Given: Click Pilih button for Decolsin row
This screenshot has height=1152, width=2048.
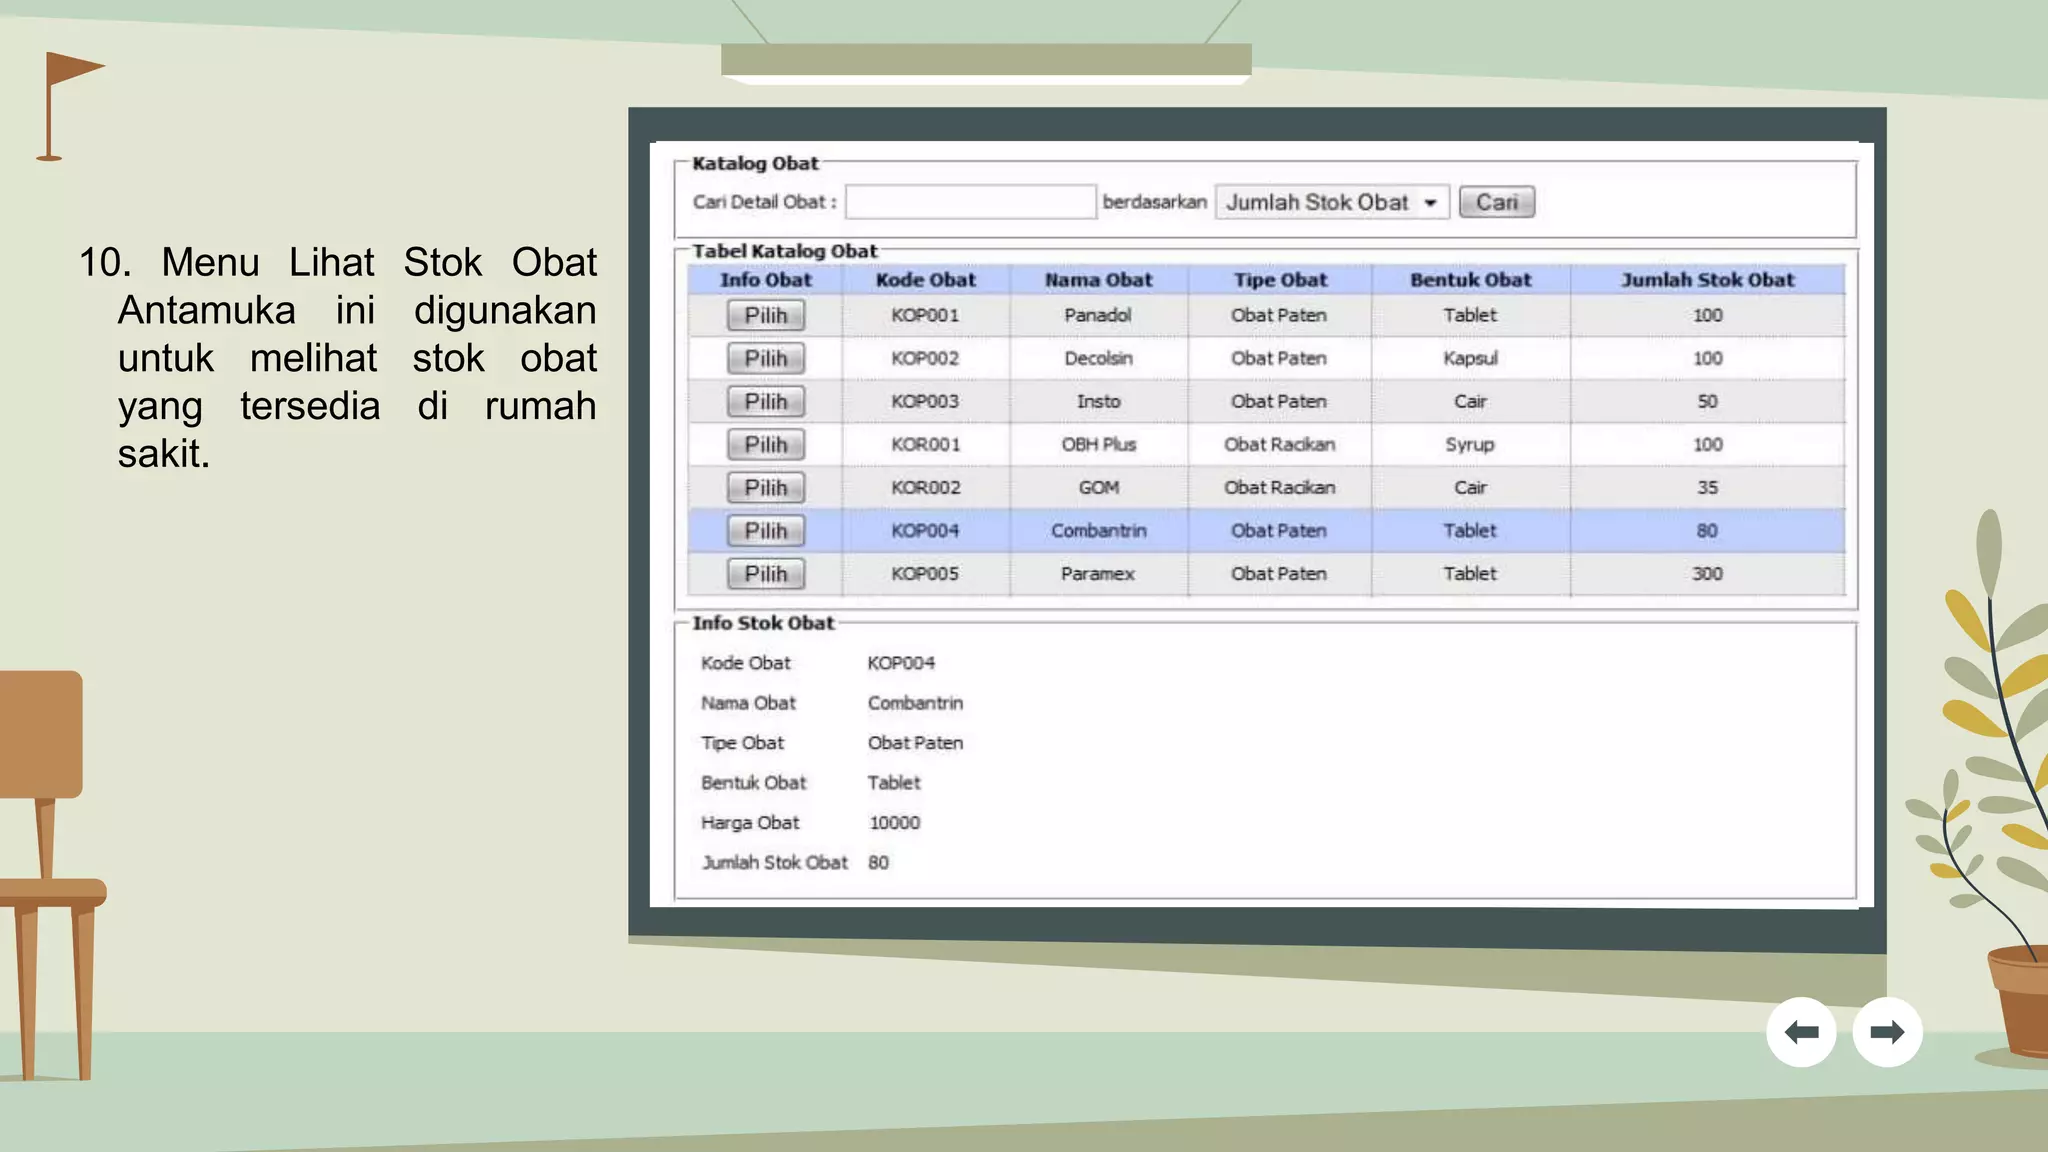Looking at the screenshot, I should tap(765, 359).
